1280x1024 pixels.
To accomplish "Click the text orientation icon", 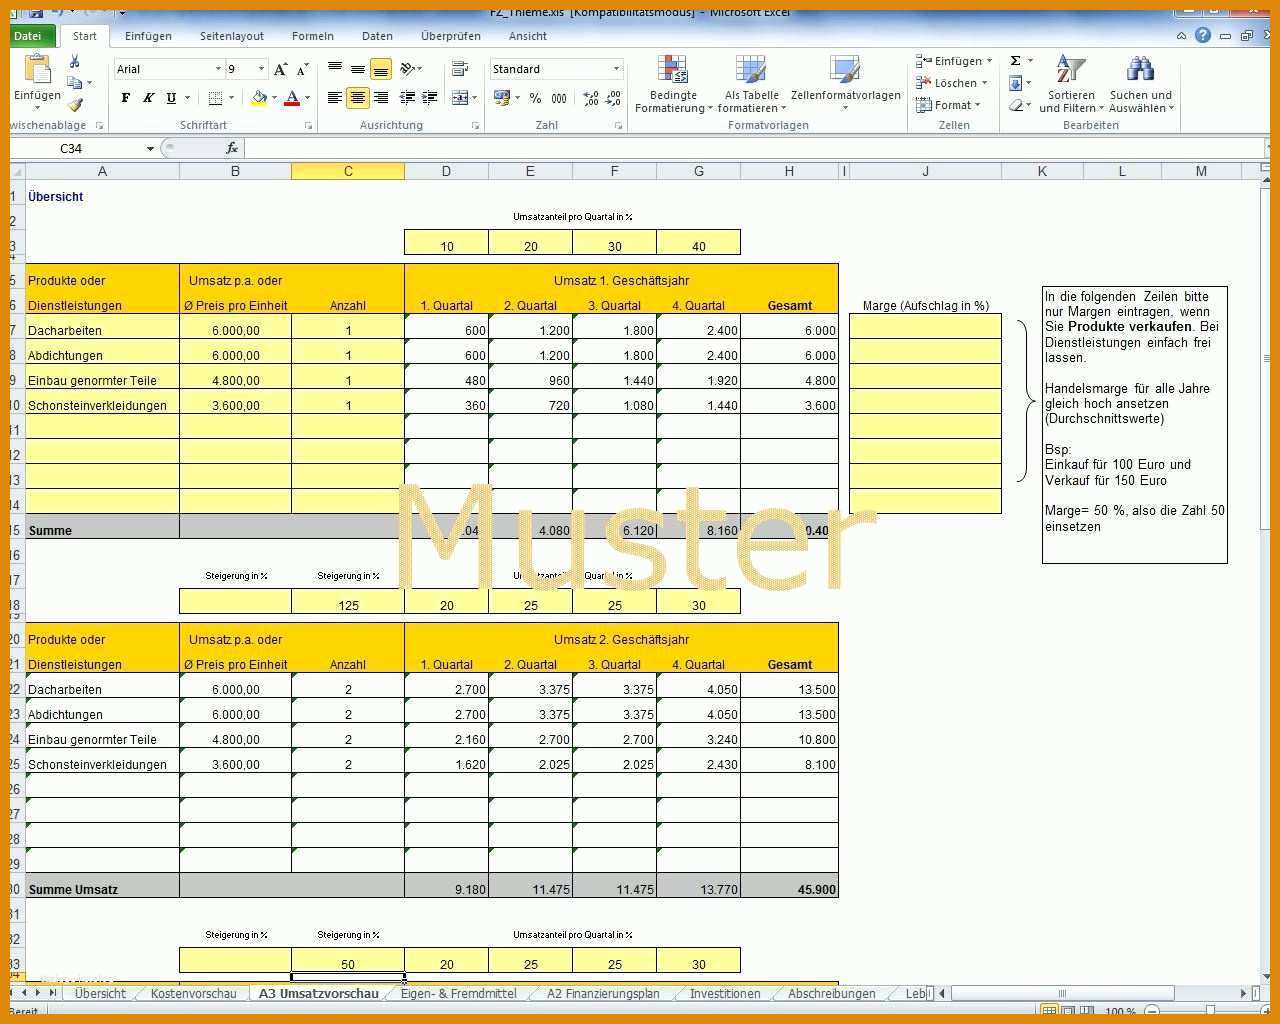I will [x=408, y=69].
